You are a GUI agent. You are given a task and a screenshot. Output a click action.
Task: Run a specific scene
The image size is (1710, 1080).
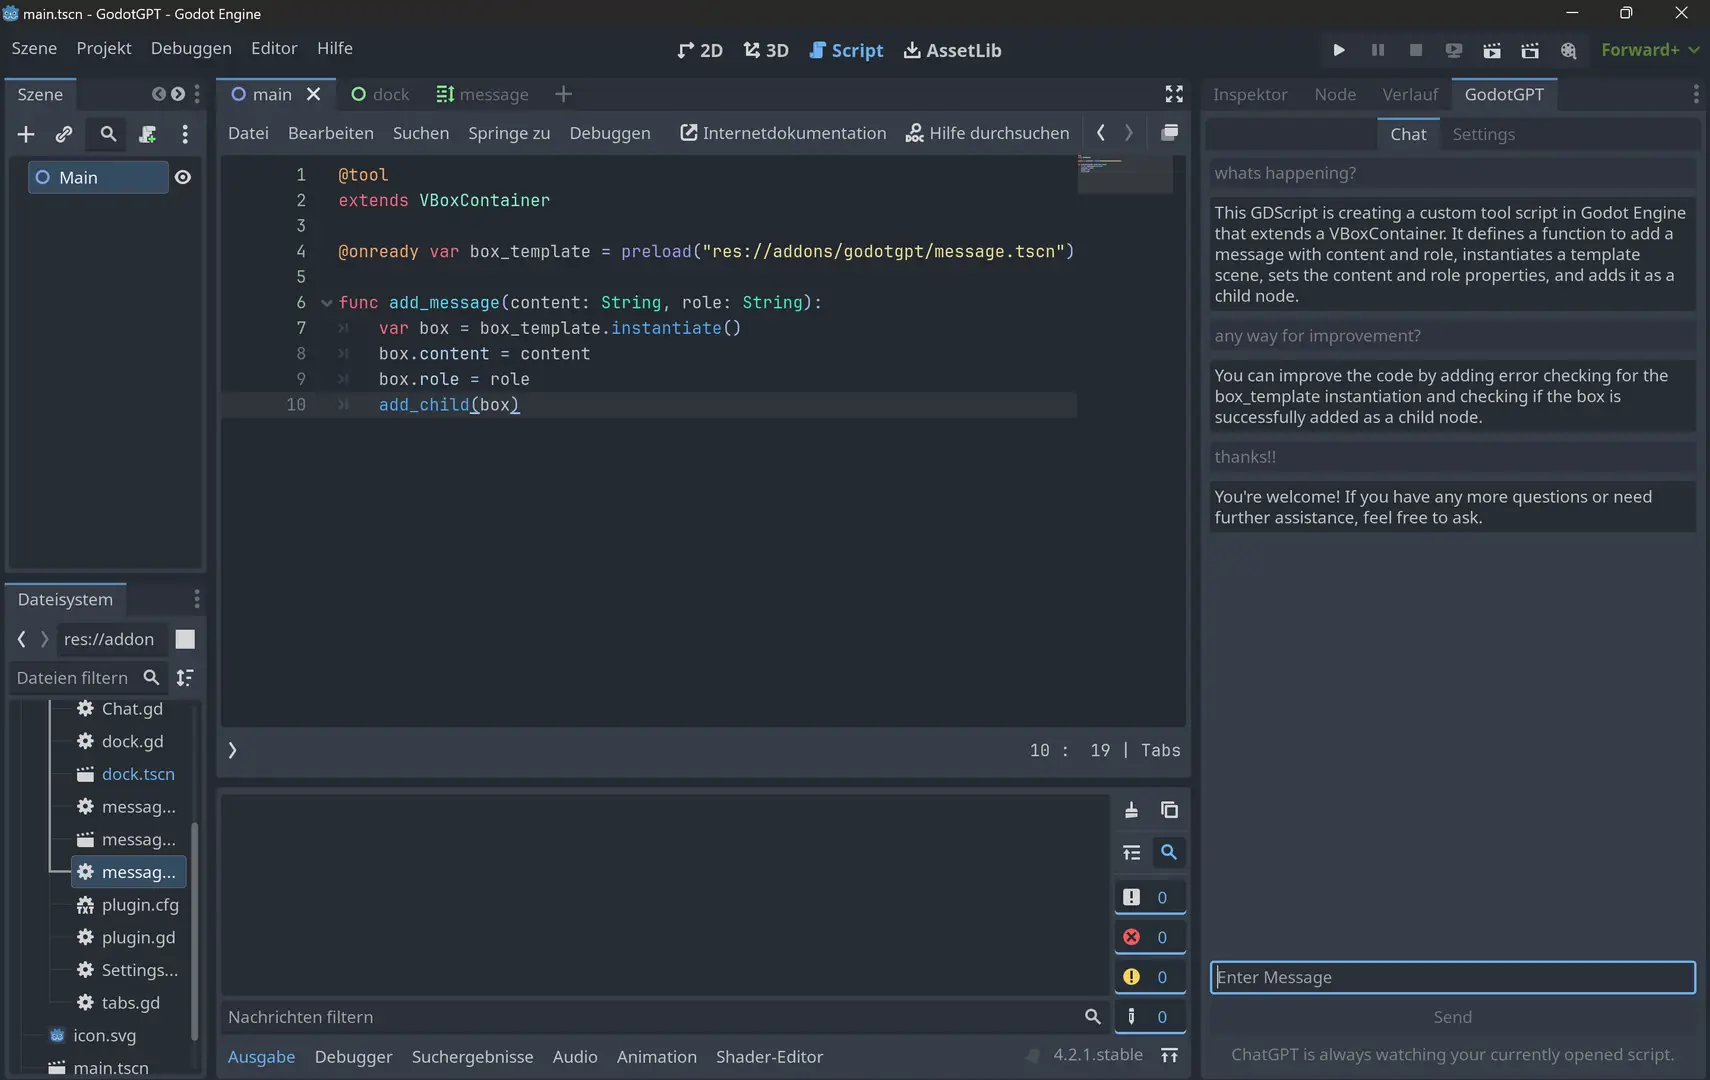click(1530, 50)
